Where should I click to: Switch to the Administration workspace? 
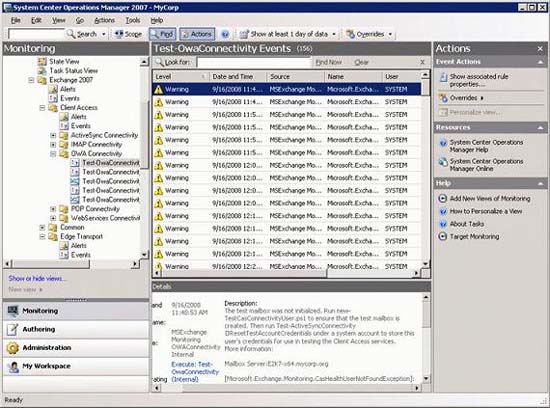(76, 348)
